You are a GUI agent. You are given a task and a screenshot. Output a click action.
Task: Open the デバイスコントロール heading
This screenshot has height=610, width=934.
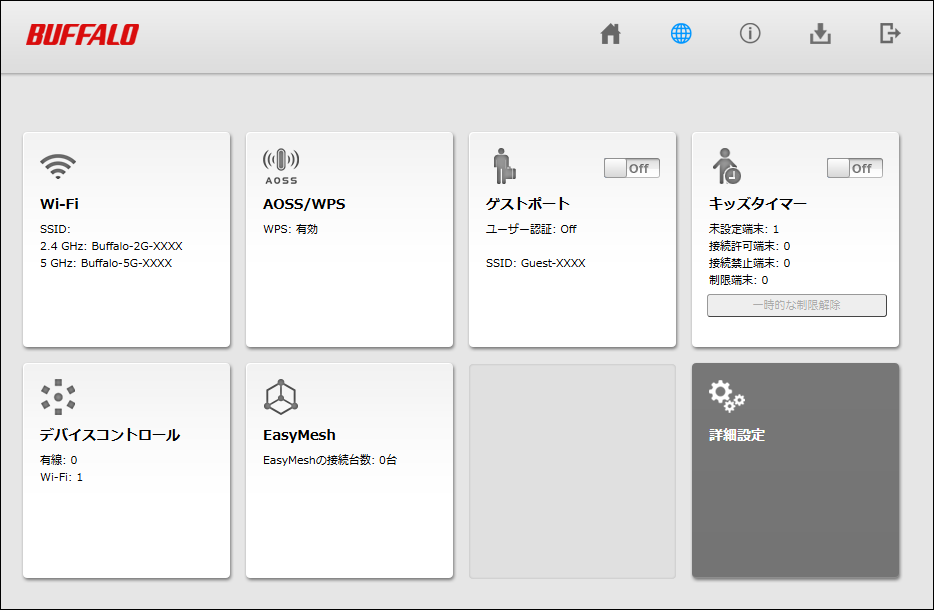tap(110, 435)
